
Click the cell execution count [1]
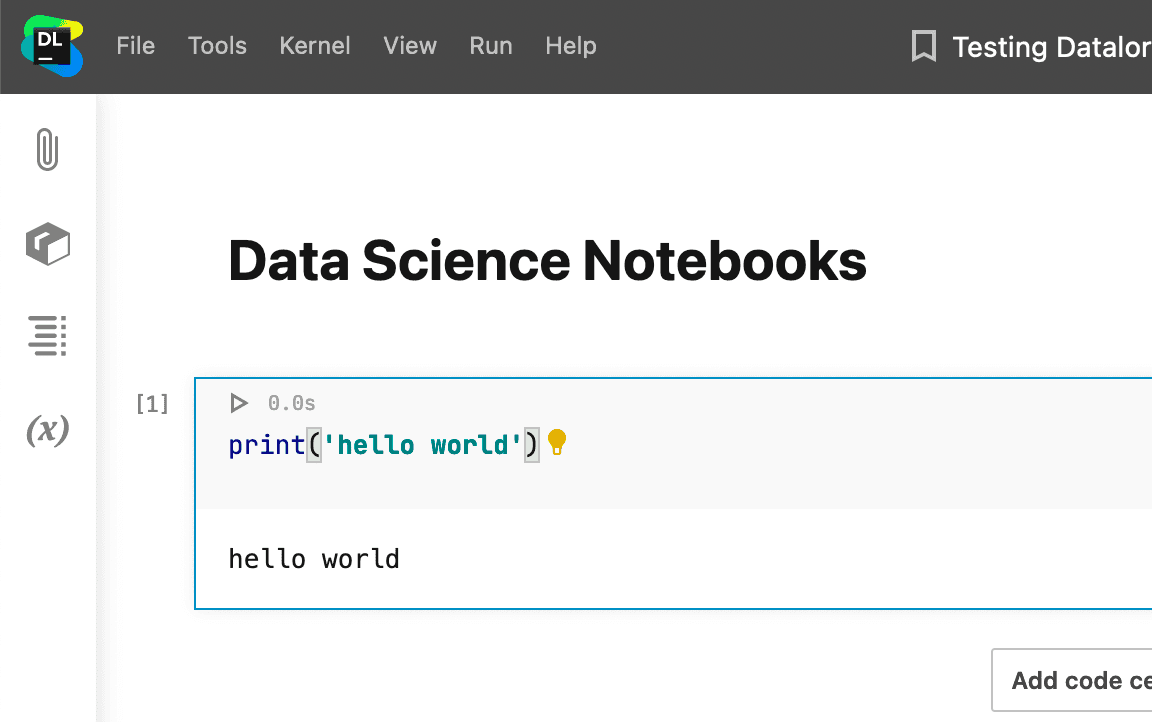point(152,403)
